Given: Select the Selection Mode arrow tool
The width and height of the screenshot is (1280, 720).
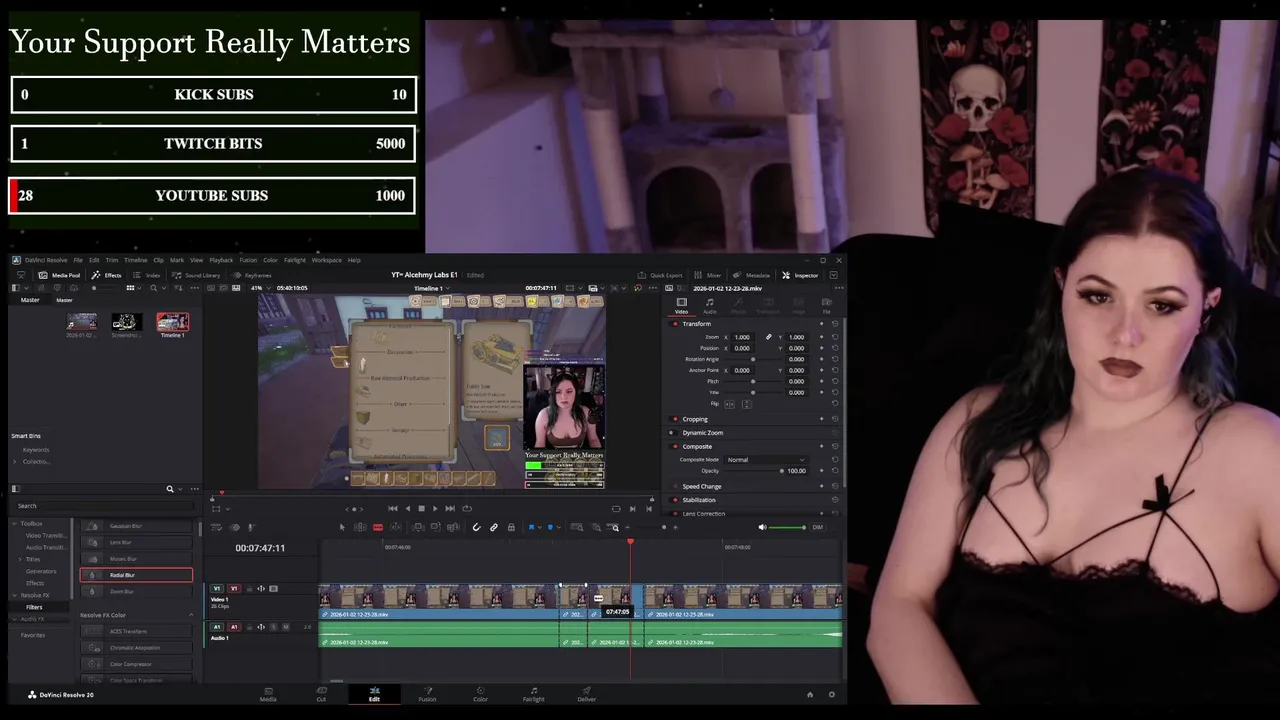Looking at the screenshot, I should pyautogui.click(x=342, y=527).
